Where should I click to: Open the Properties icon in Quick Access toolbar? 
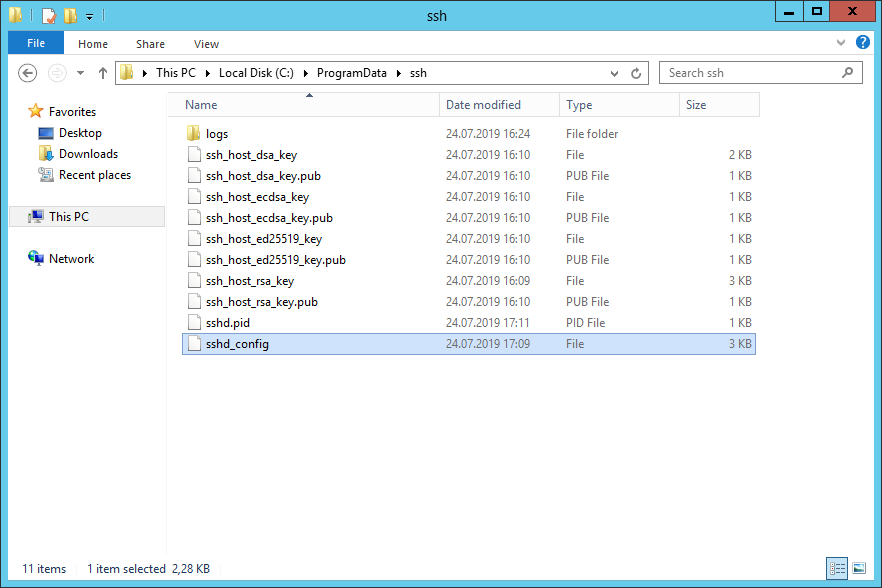pos(48,15)
